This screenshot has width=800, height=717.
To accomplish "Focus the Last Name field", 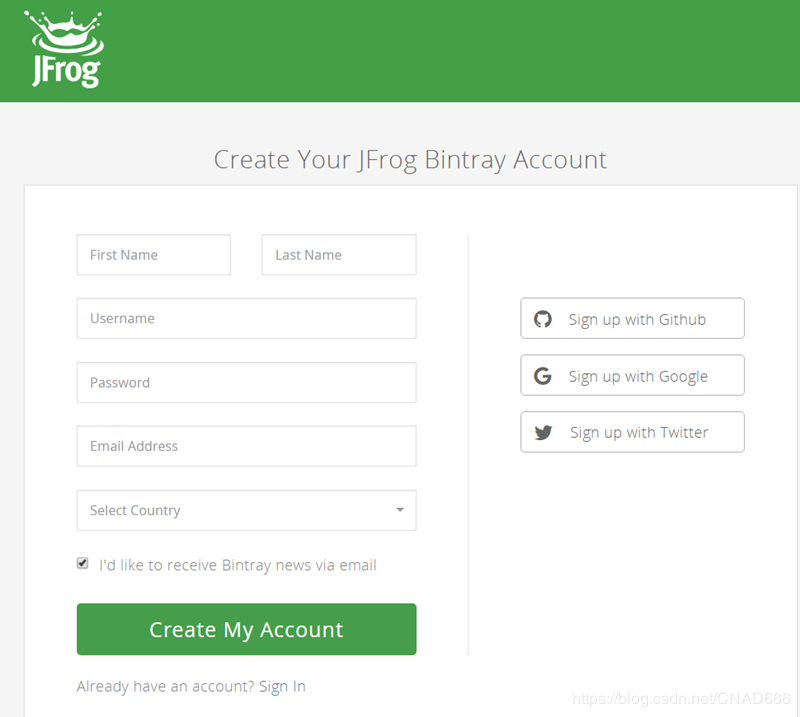I will (338, 255).
